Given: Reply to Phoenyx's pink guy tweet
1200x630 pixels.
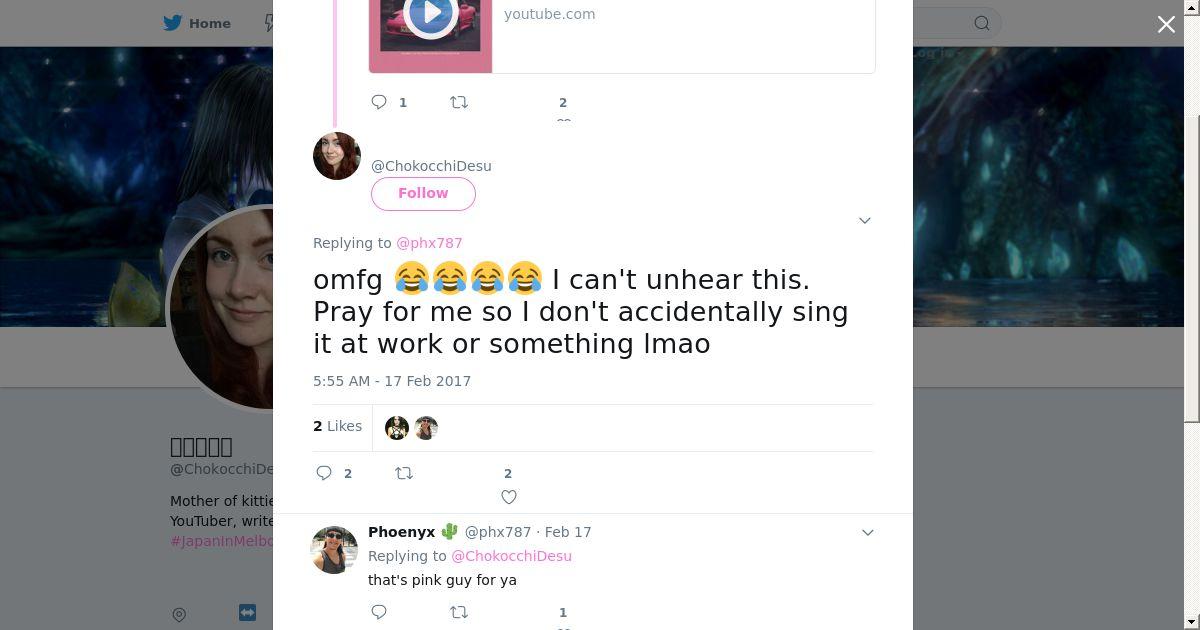Looking at the screenshot, I should coord(379,612).
